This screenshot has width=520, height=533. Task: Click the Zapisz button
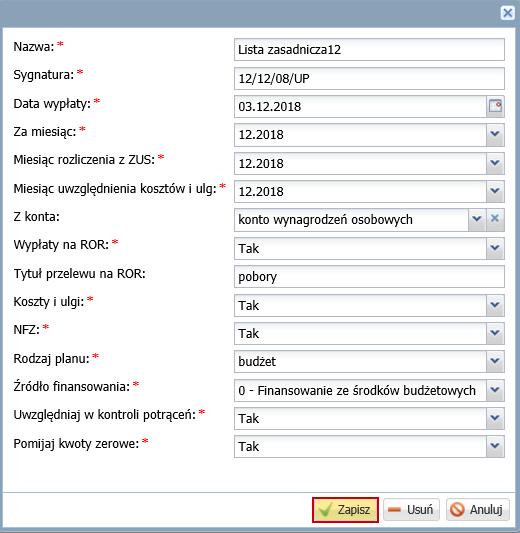tap(345, 510)
